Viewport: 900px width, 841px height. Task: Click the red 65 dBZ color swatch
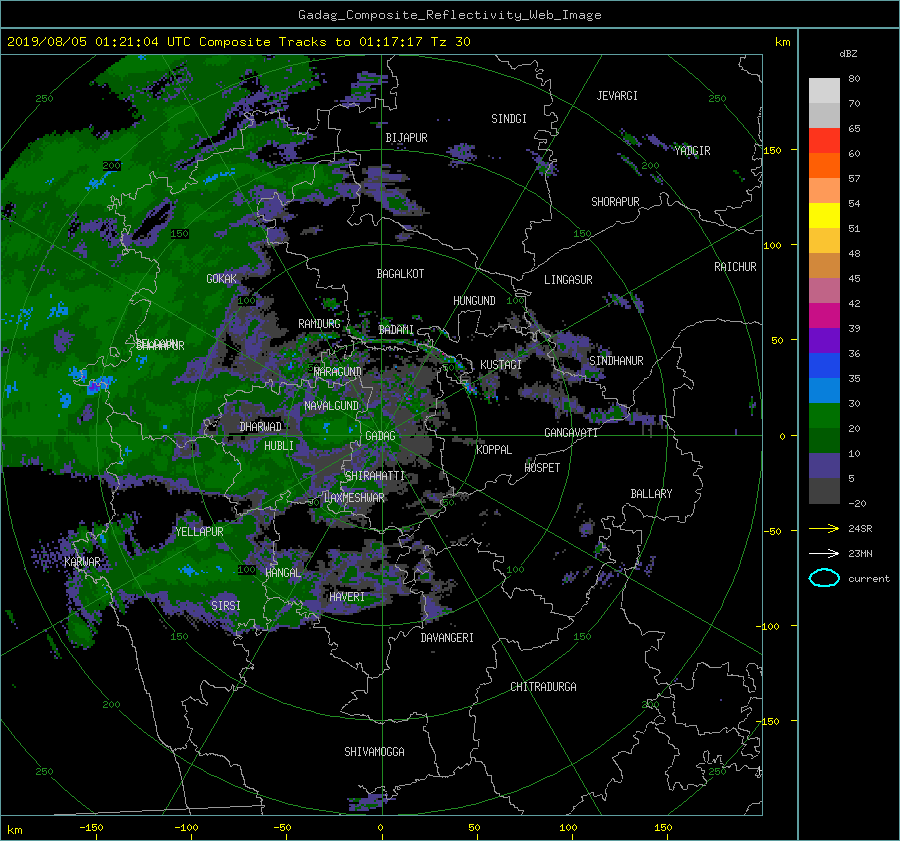(x=824, y=141)
